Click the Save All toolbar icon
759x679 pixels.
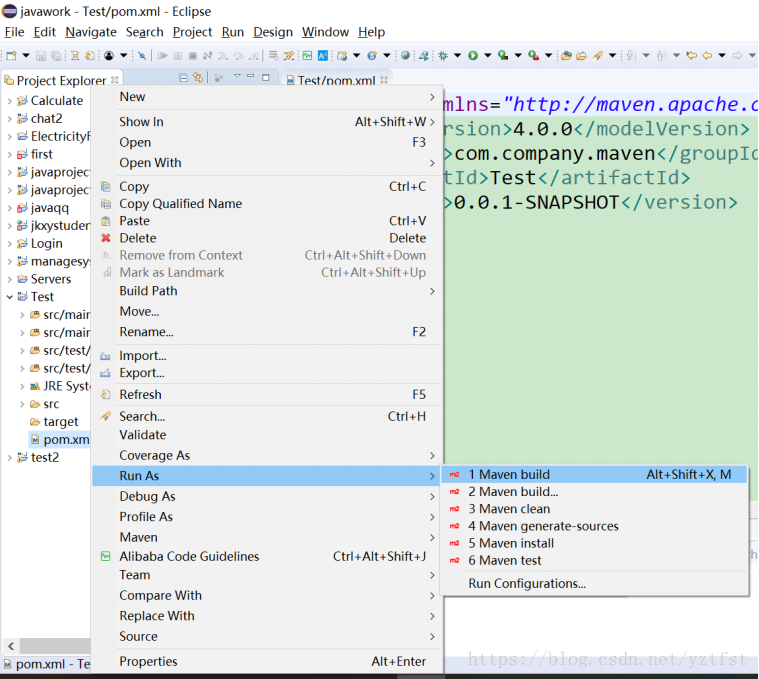point(56,56)
